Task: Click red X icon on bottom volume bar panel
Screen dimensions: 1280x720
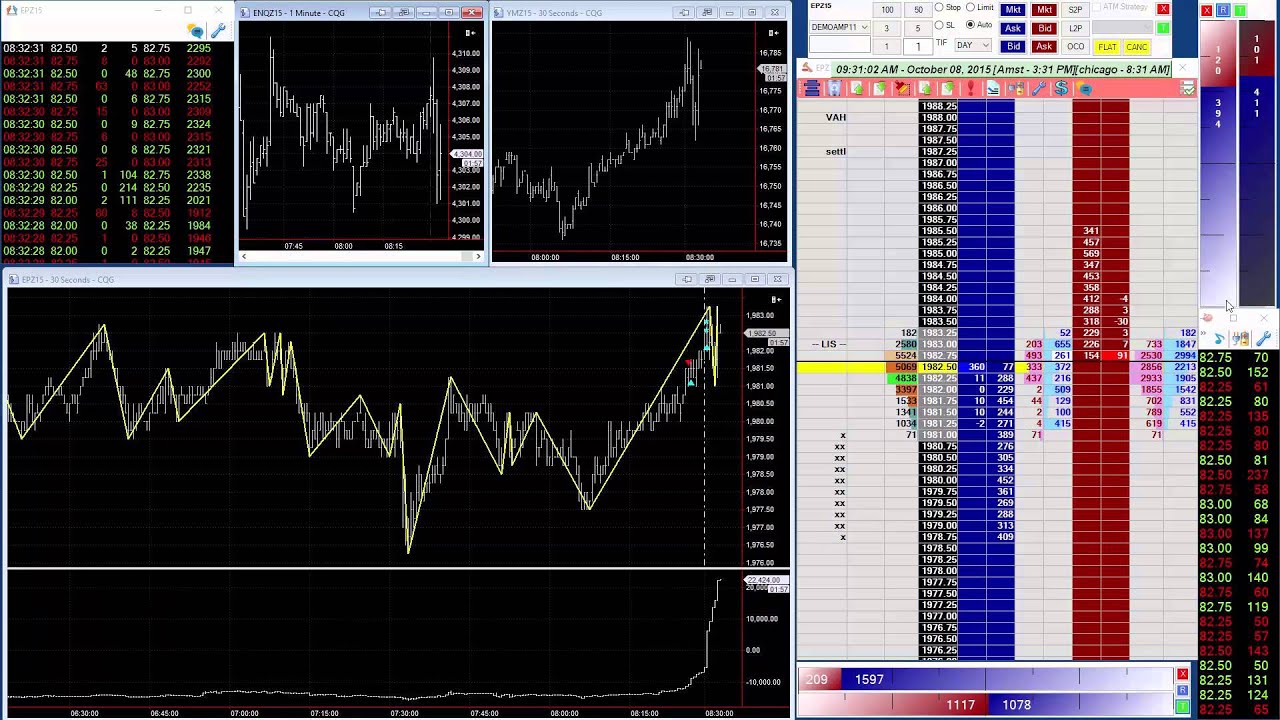Action: pyautogui.click(x=1183, y=674)
